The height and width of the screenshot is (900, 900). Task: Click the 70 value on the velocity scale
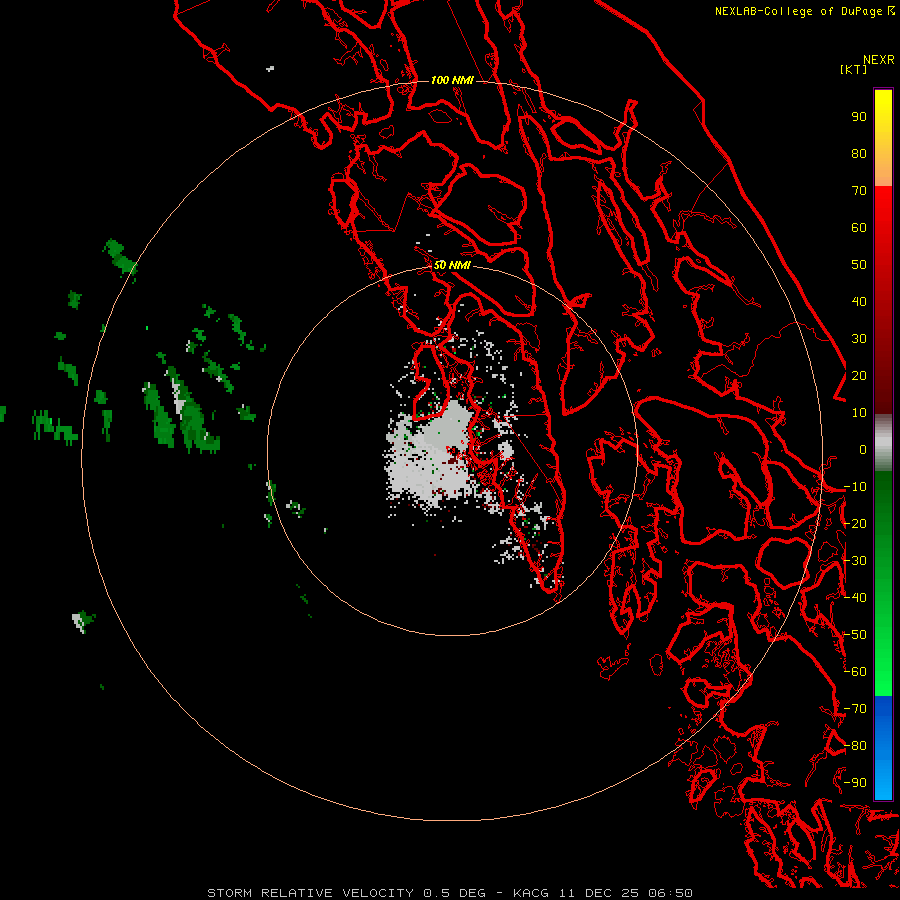click(859, 191)
